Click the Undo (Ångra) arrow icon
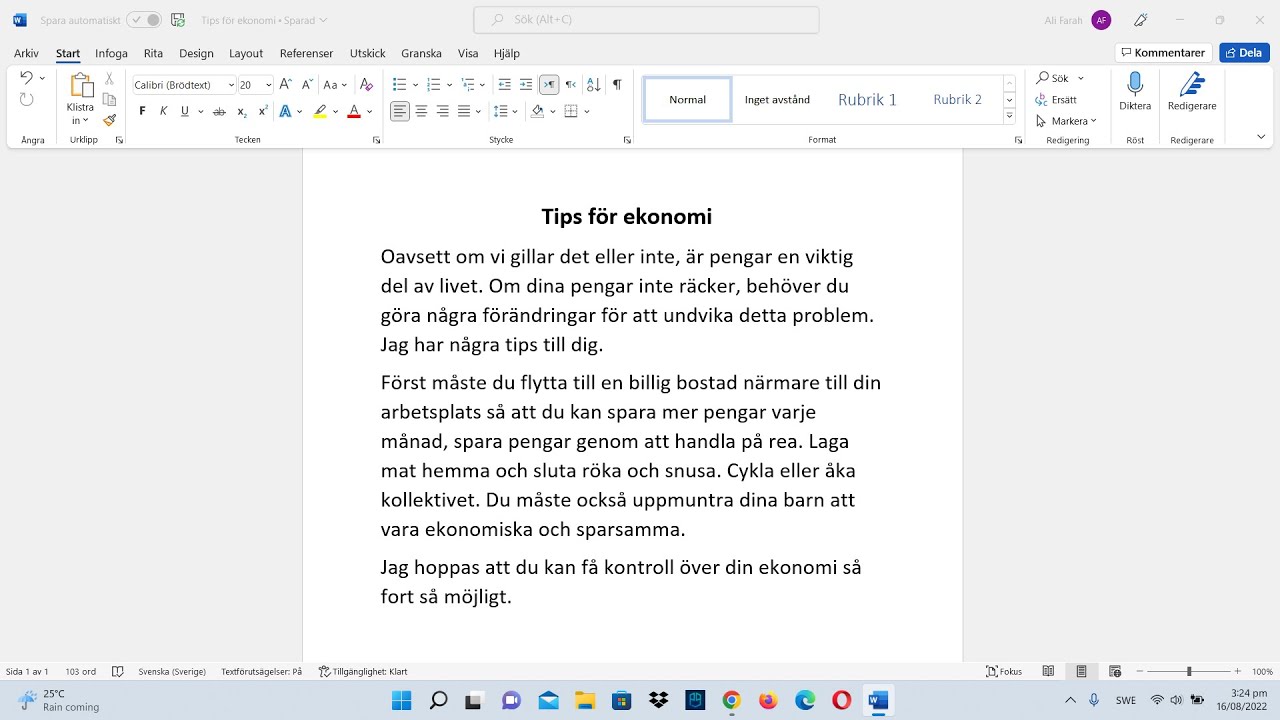The width and height of the screenshot is (1280, 720). point(27,78)
